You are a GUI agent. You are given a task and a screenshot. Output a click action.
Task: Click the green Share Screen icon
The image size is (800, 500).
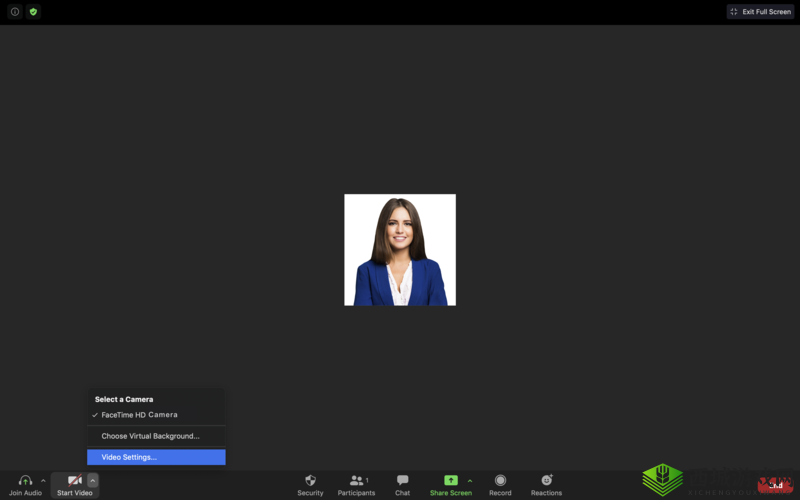[x=450, y=481]
